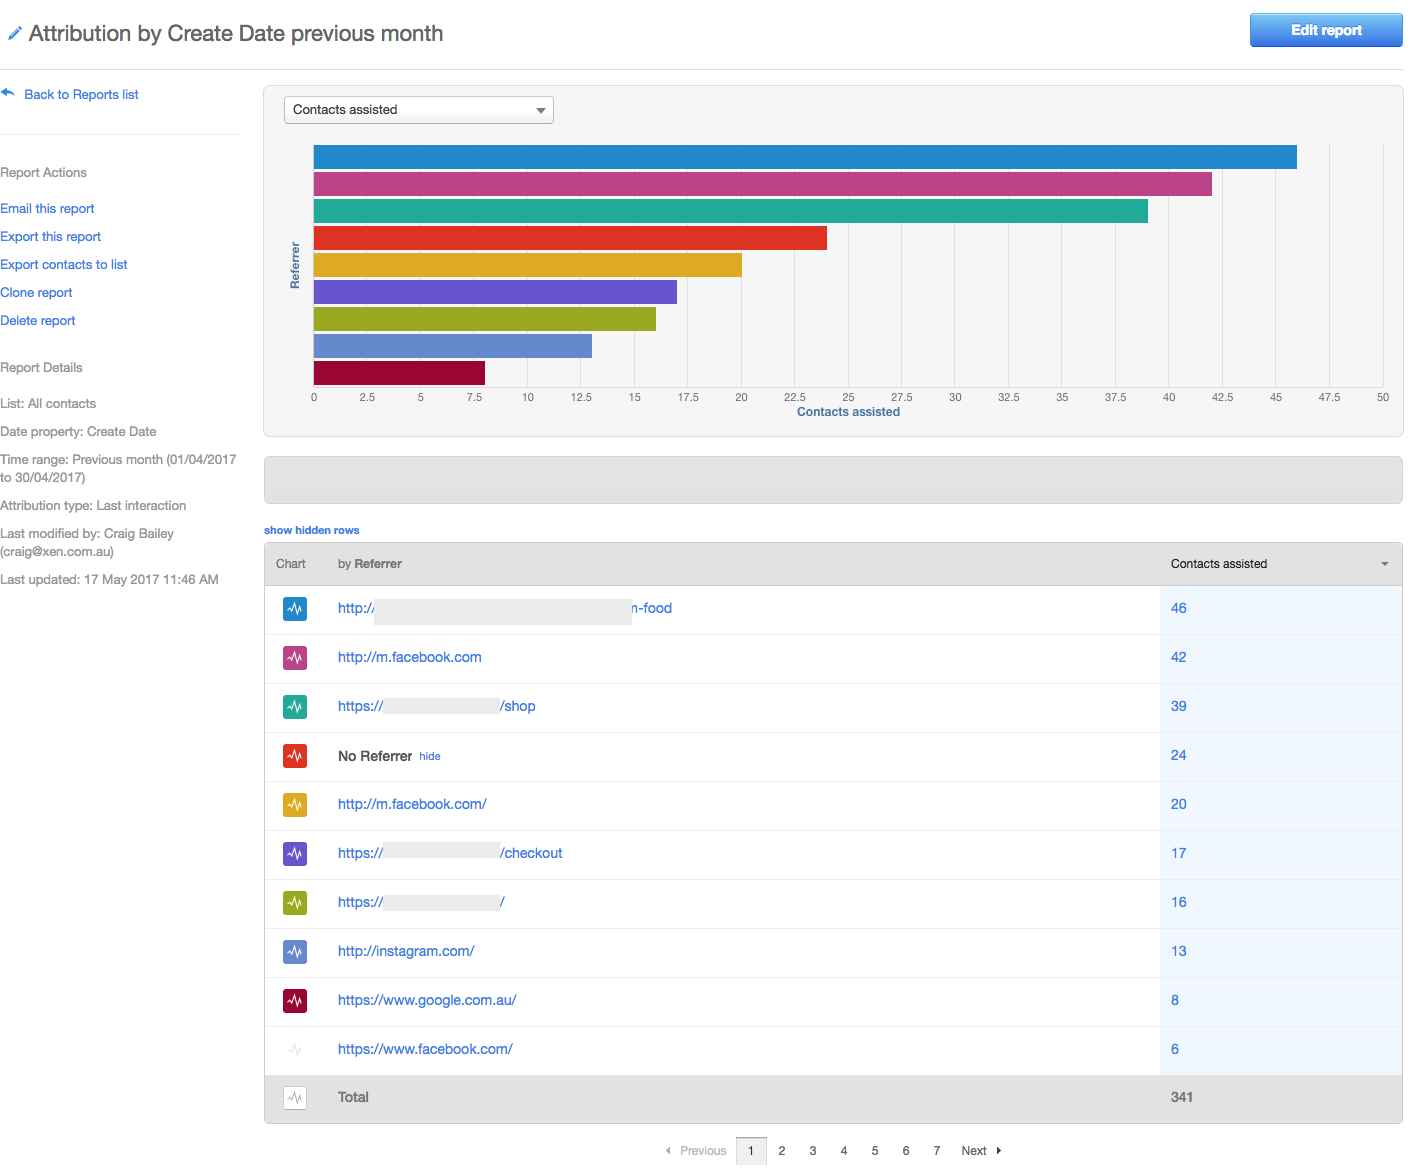The image size is (1415, 1172).
Task: Click the sort arrow in Contacts assisted column
Action: point(1385,564)
